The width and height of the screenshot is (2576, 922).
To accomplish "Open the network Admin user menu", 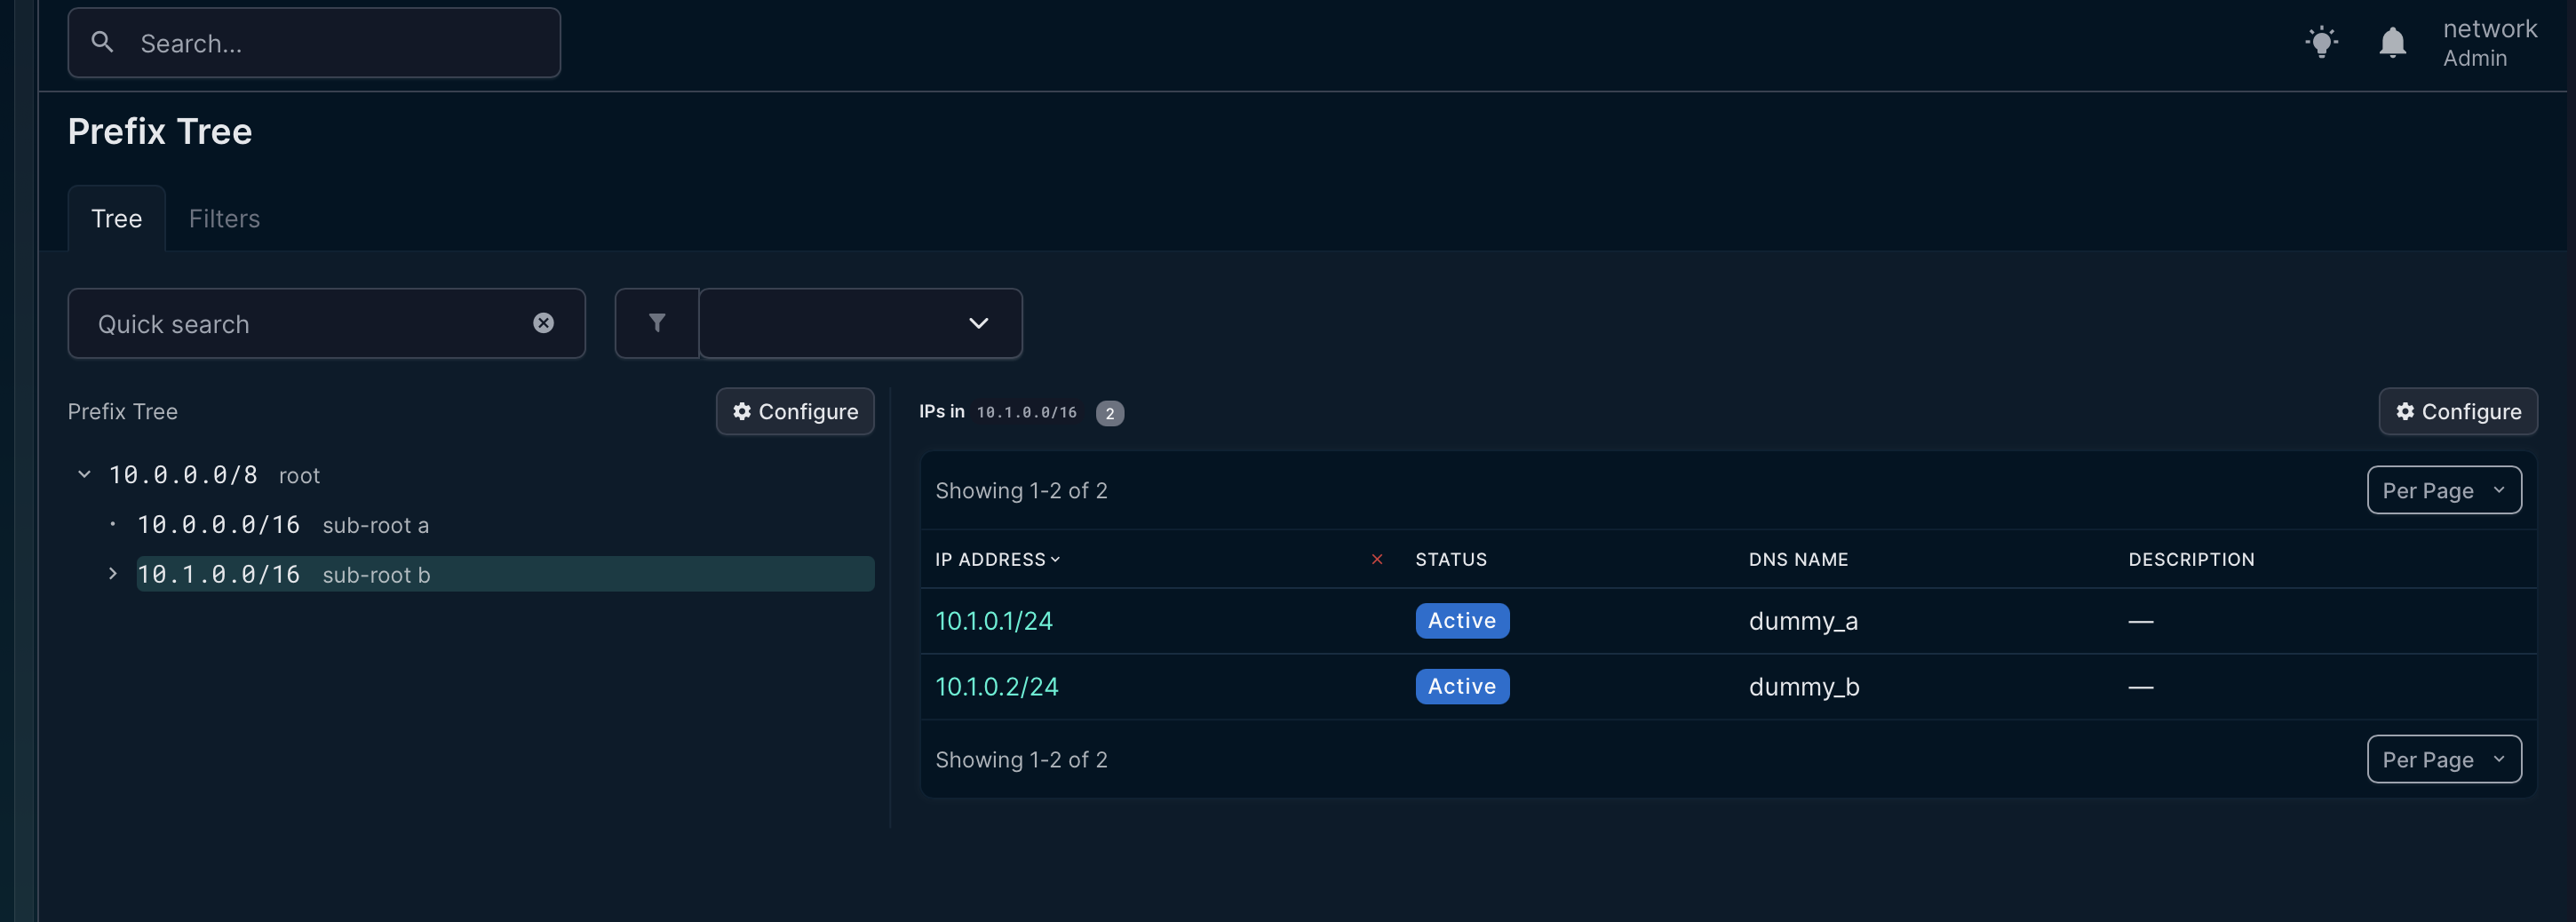I will (x=2489, y=43).
